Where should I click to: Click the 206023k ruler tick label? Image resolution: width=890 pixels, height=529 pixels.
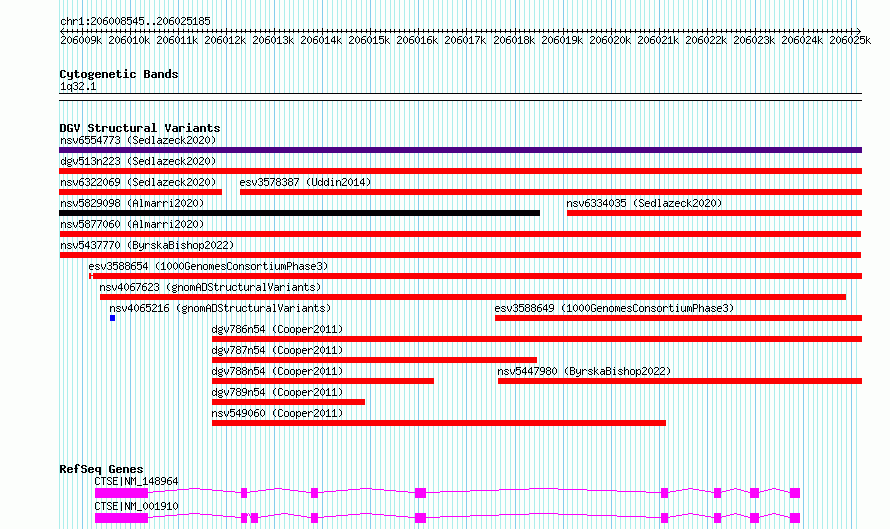pos(754,40)
